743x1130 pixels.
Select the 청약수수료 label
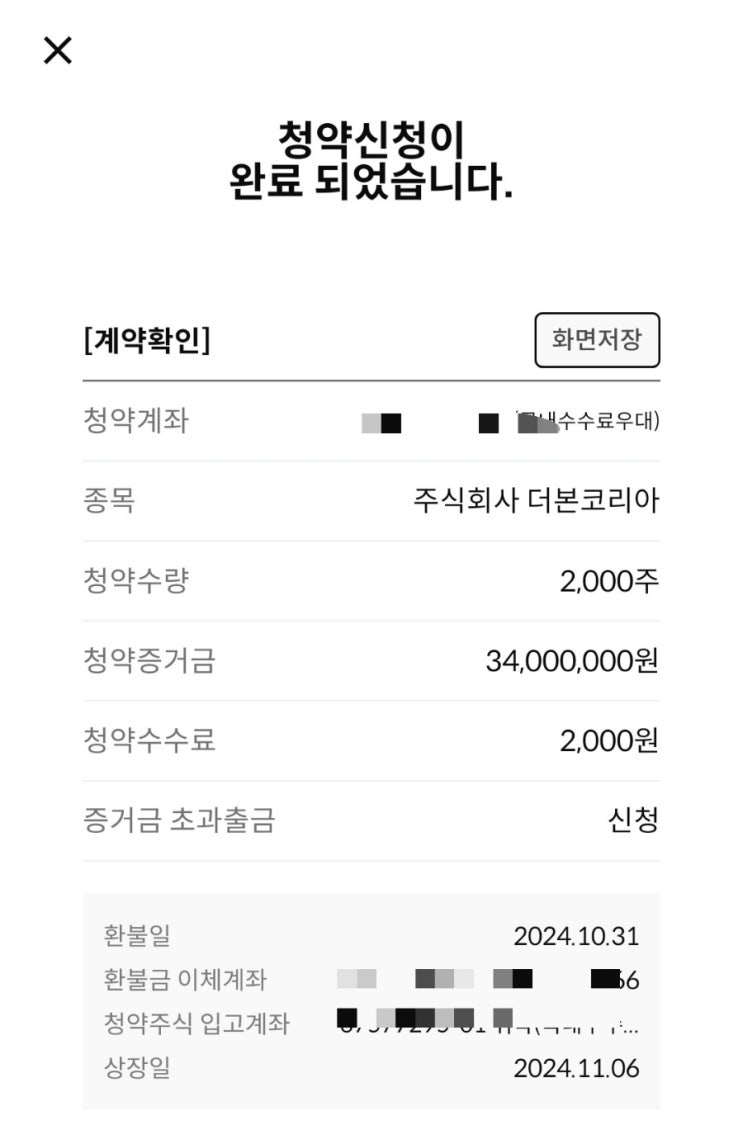point(149,740)
